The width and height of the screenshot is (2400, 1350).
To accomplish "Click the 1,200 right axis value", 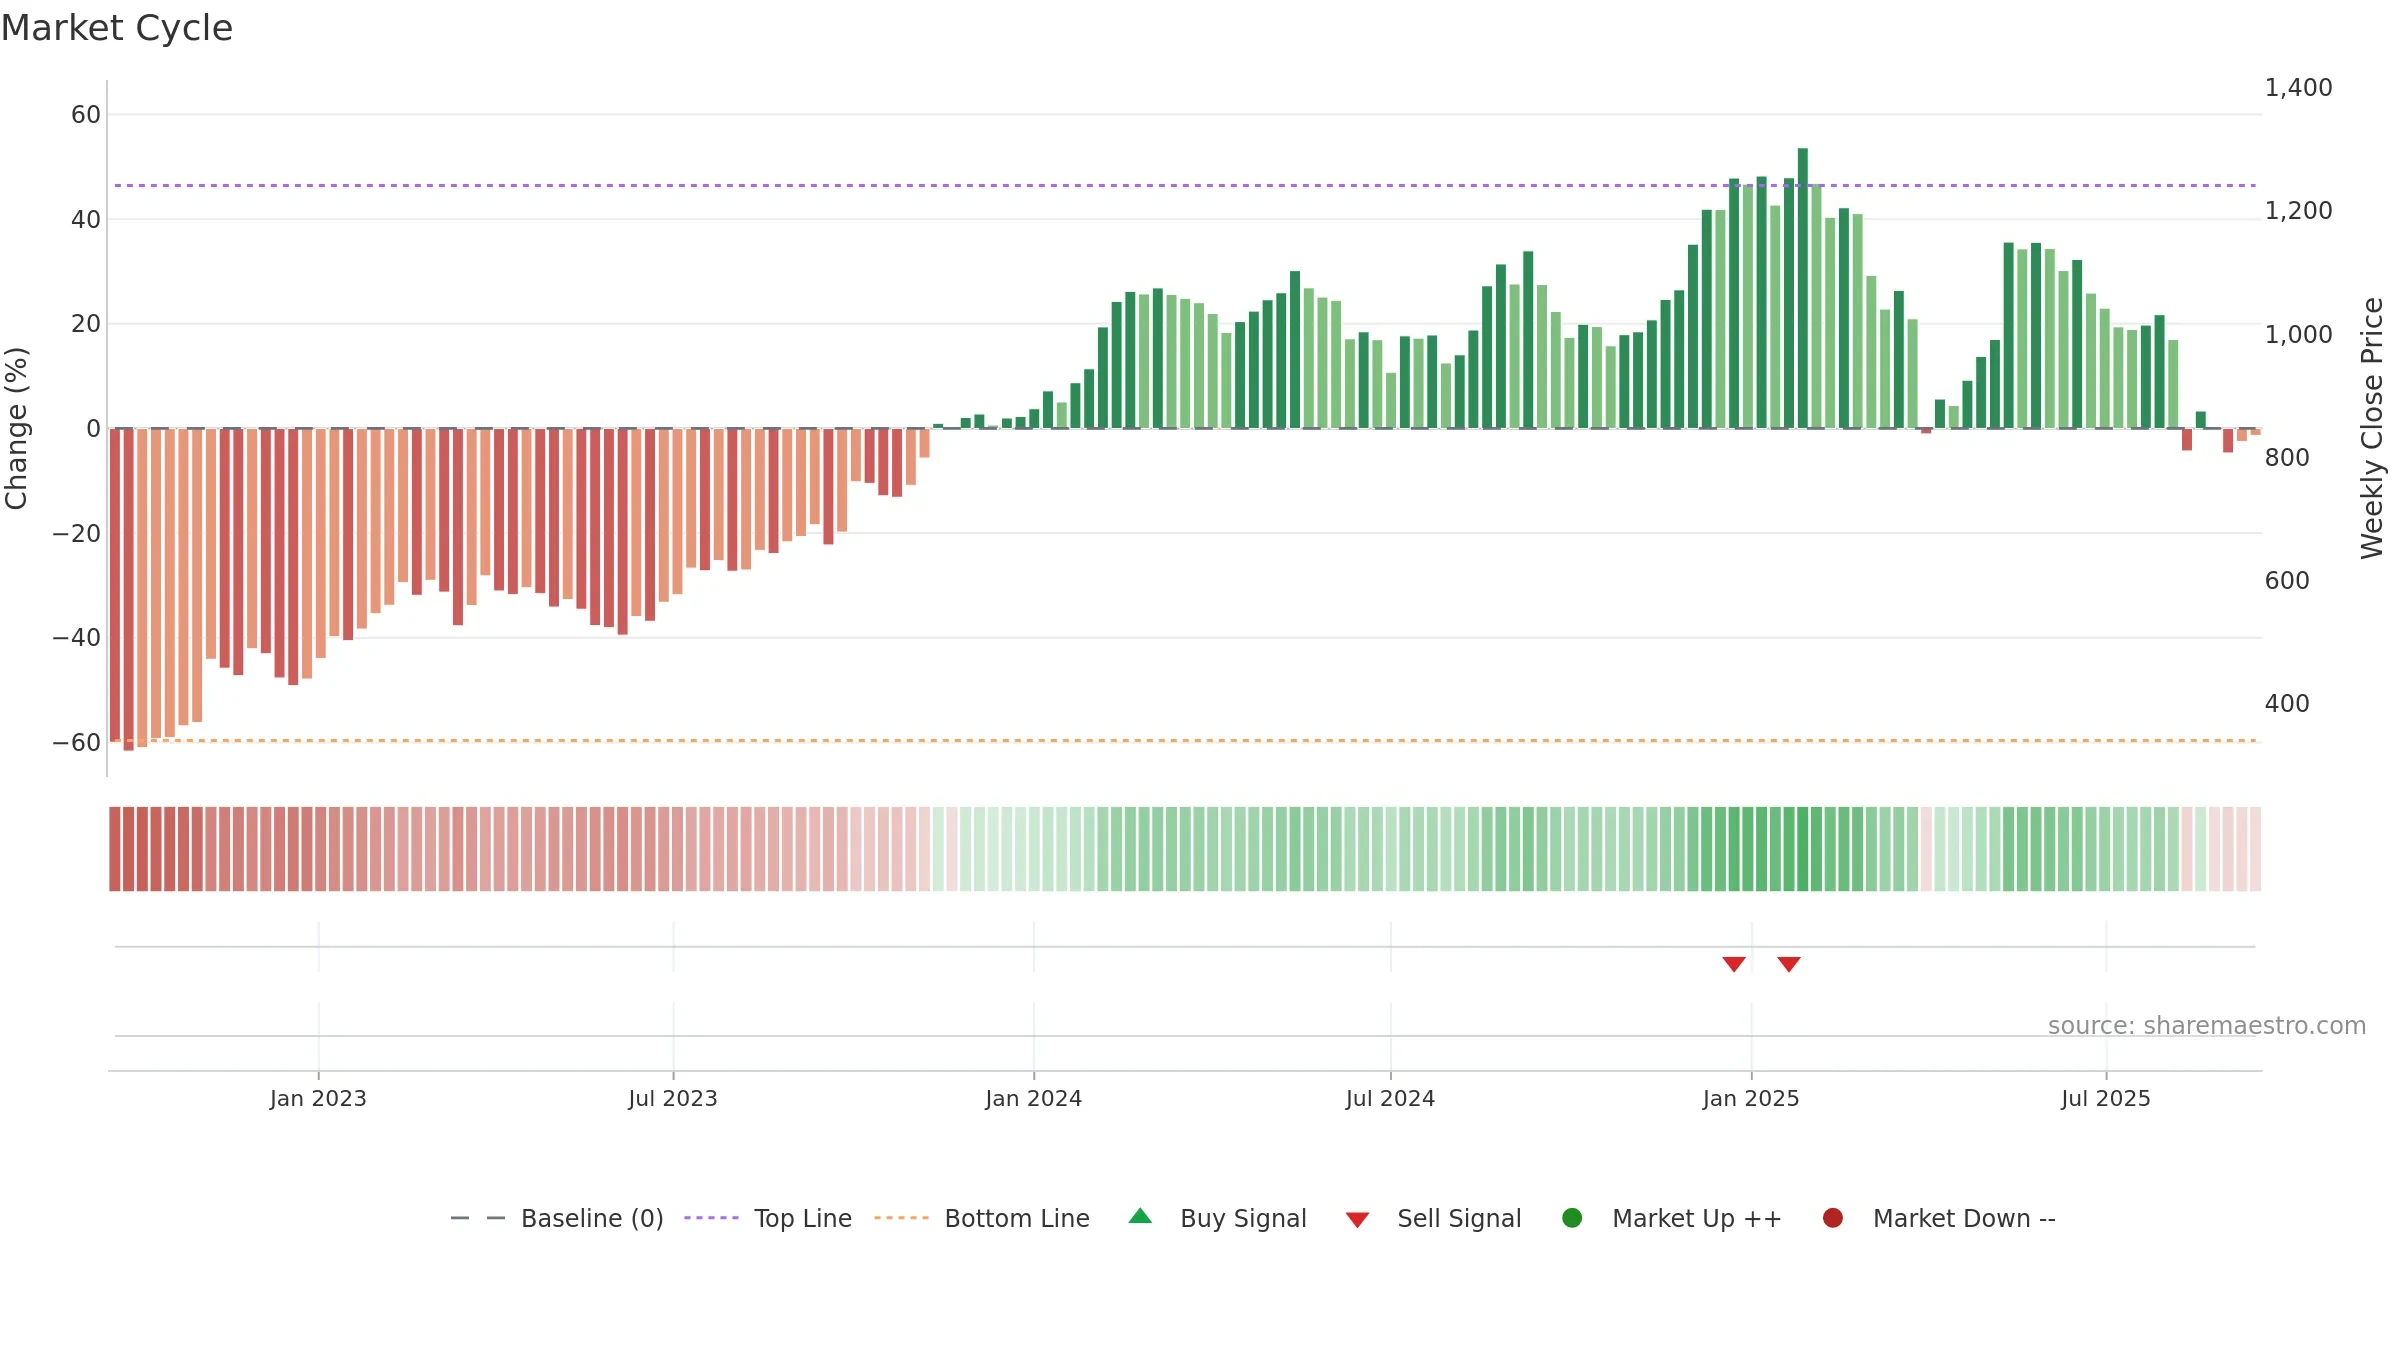I will [x=2298, y=211].
